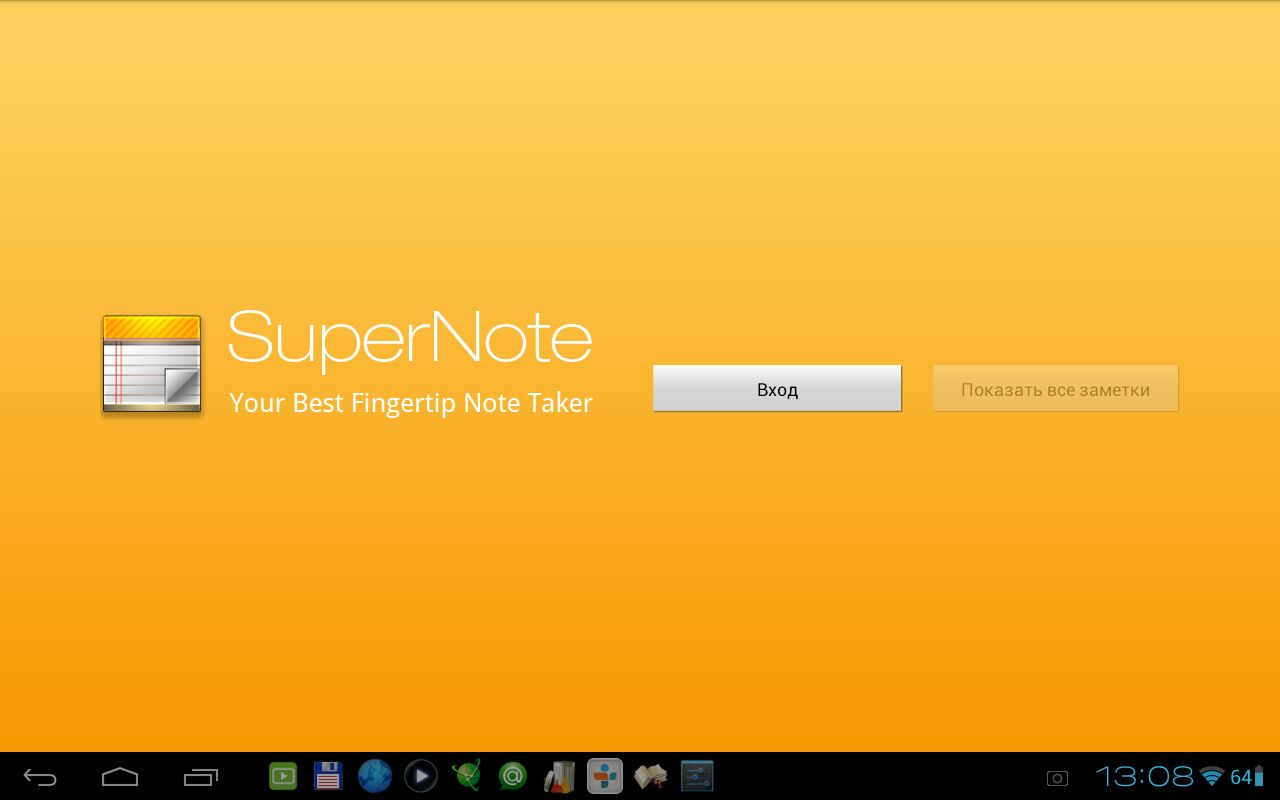Tap the 13:08 clock in status bar
Viewport: 1280px width, 800px height.
coord(1144,777)
